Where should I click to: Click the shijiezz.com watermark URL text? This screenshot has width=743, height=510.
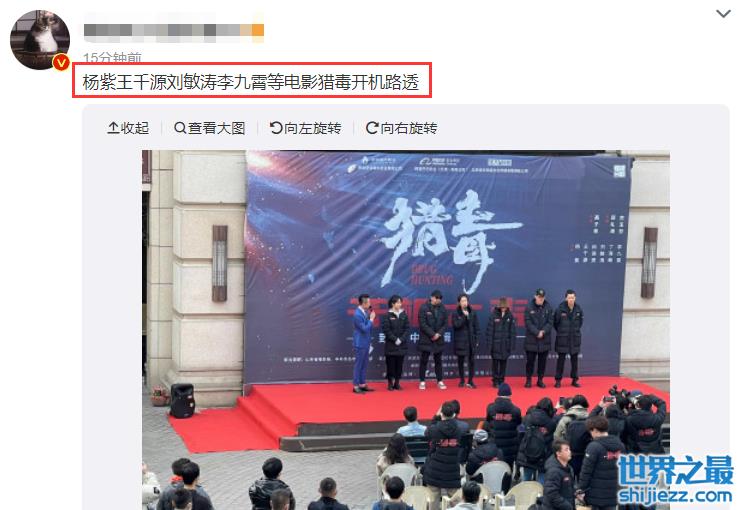675,495
